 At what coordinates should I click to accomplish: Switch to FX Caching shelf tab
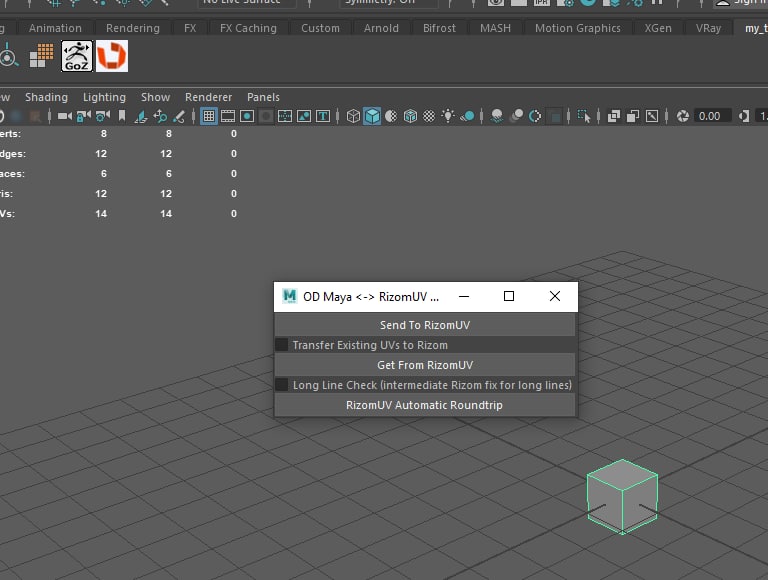tap(248, 28)
